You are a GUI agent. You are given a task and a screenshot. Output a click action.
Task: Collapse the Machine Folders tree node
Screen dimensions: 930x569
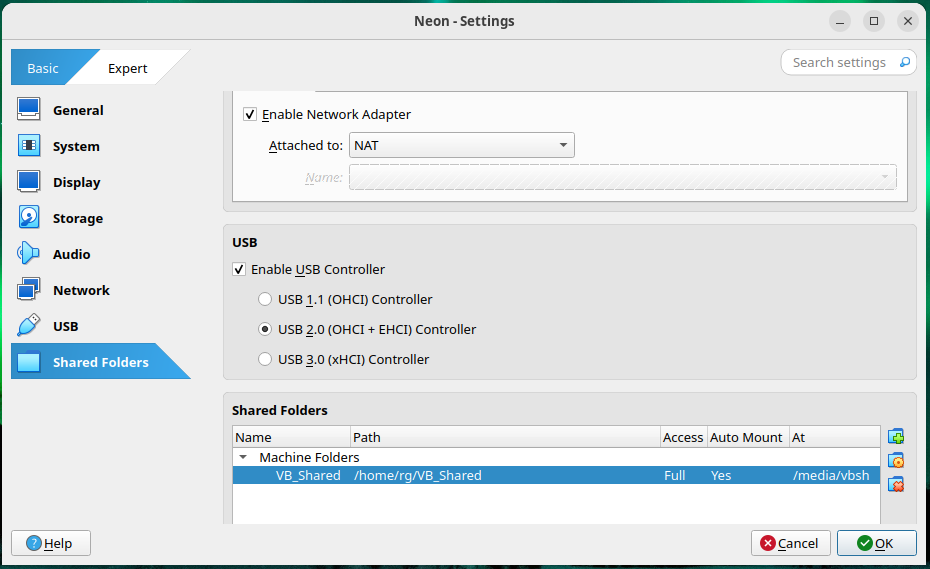pyautogui.click(x=244, y=457)
